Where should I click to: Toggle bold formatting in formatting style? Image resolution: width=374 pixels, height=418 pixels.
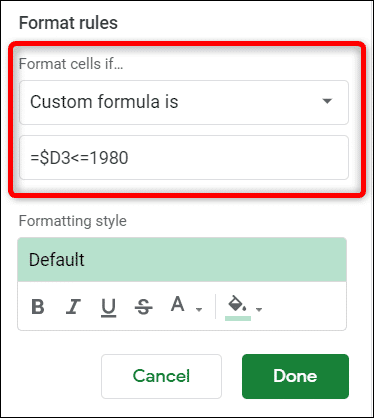pyautogui.click(x=38, y=307)
